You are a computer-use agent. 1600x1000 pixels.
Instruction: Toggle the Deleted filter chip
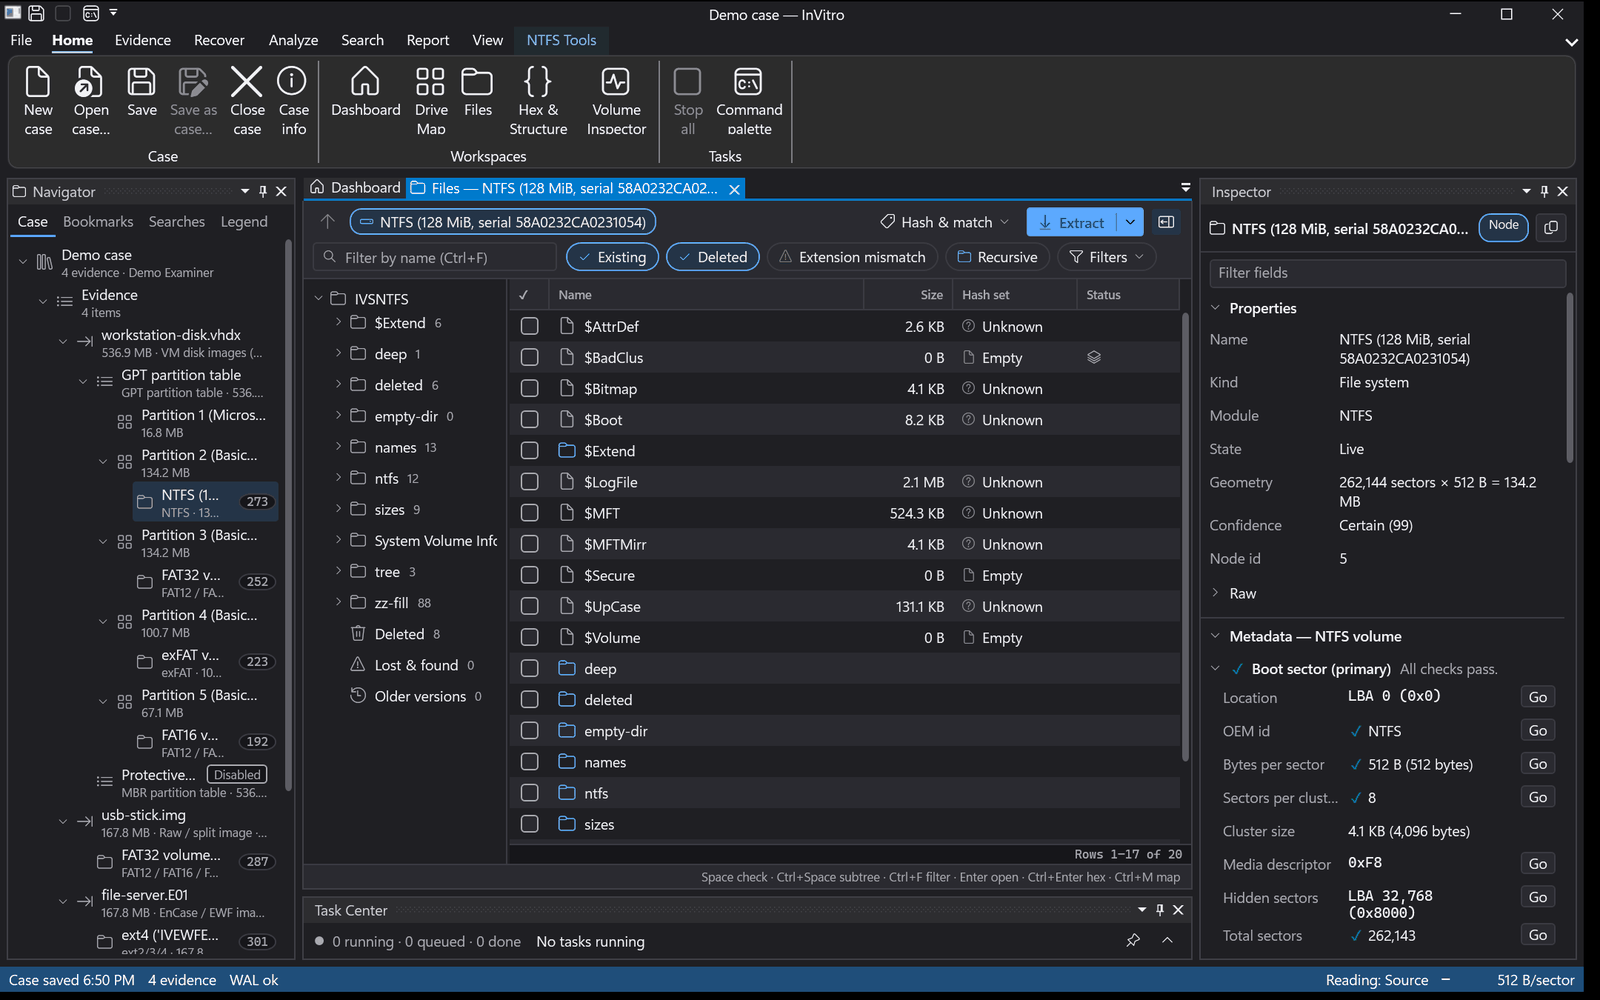tap(713, 257)
